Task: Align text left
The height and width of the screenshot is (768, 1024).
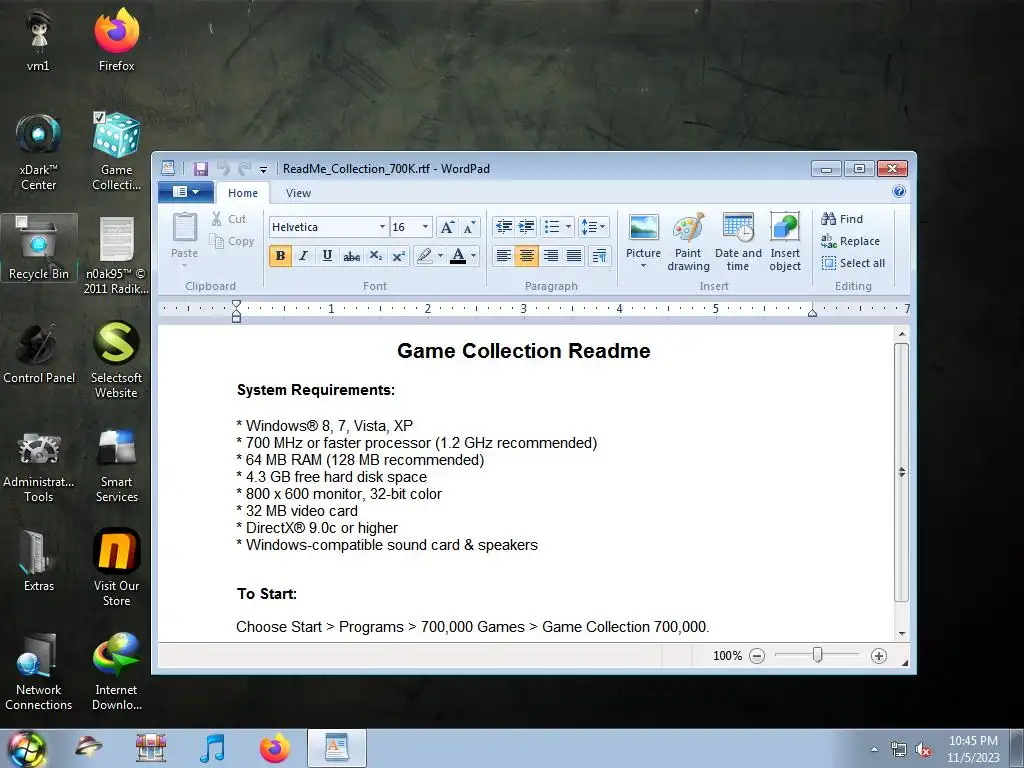Action: tap(504, 255)
